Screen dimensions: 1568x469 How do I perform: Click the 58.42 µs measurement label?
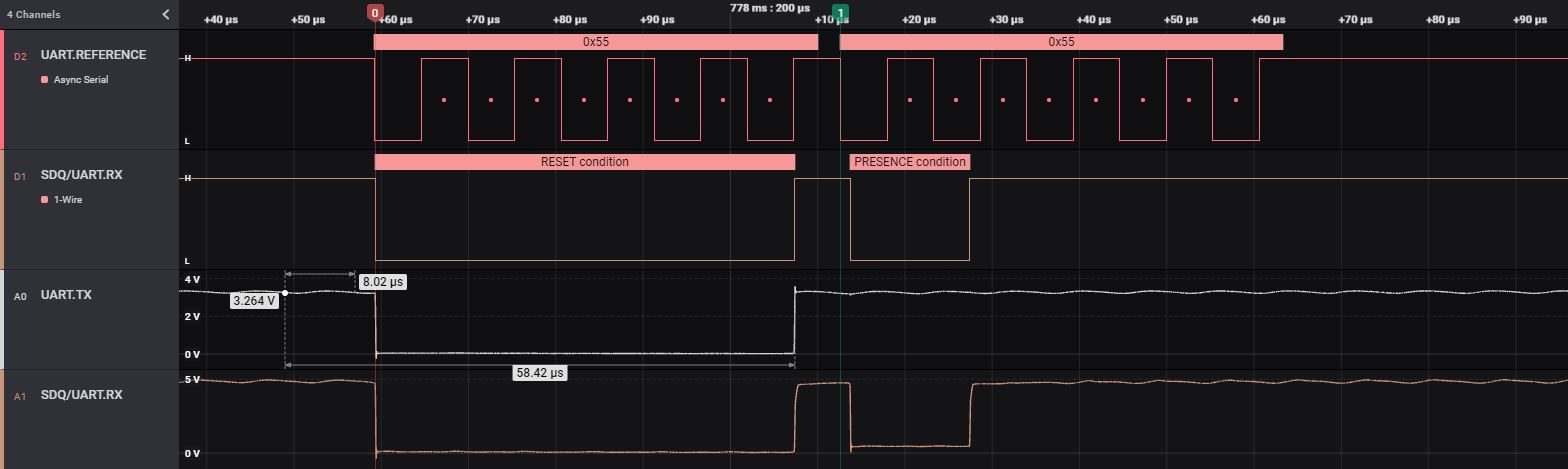tap(539, 373)
